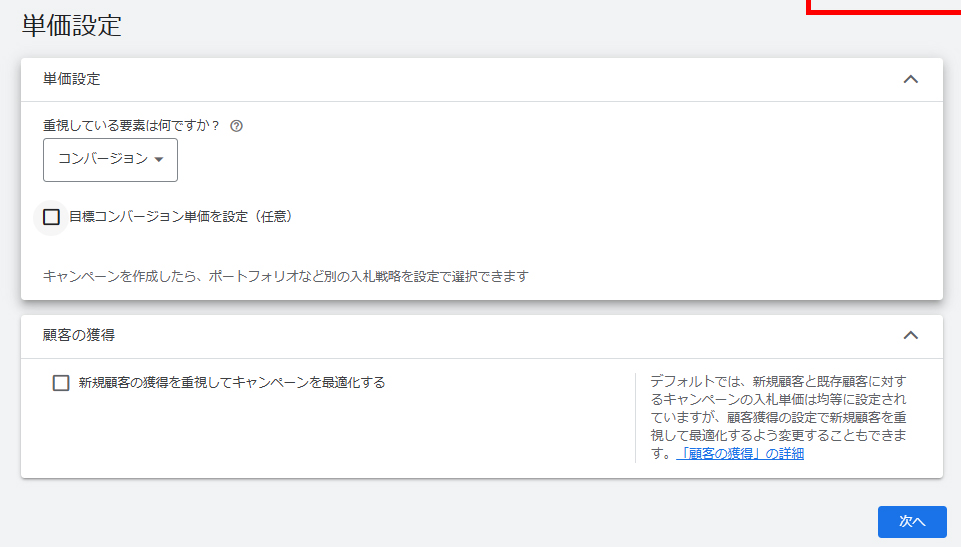Click the 新規顧客の獲得を重視してキャンペーンを最適化する label

232,382
